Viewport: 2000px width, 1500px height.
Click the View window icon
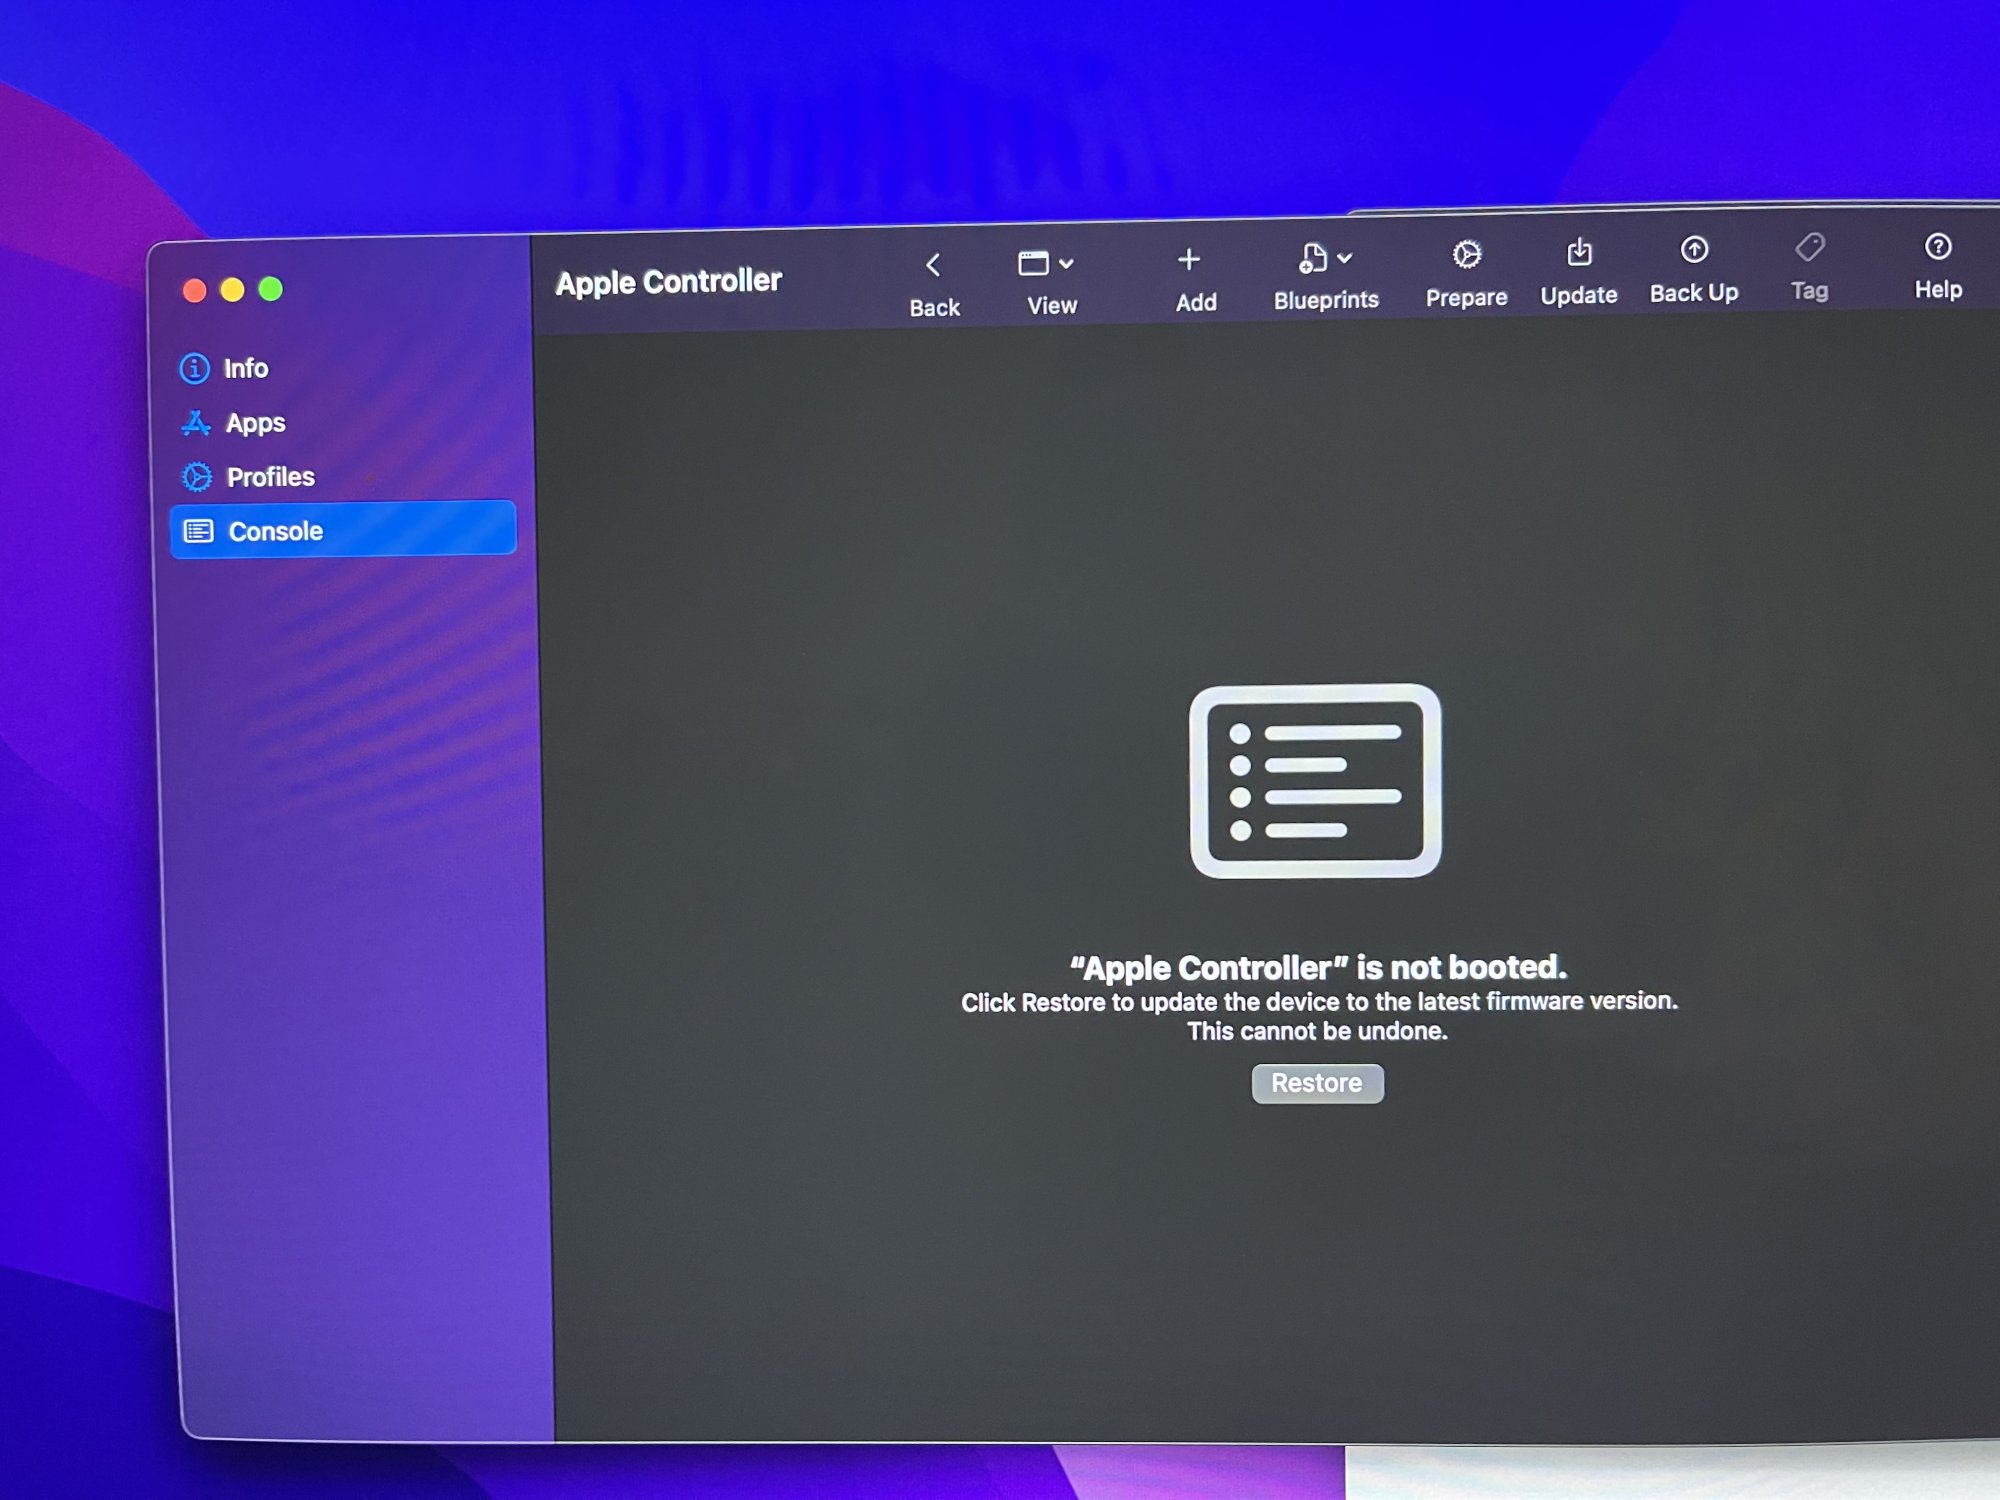[x=1033, y=263]
